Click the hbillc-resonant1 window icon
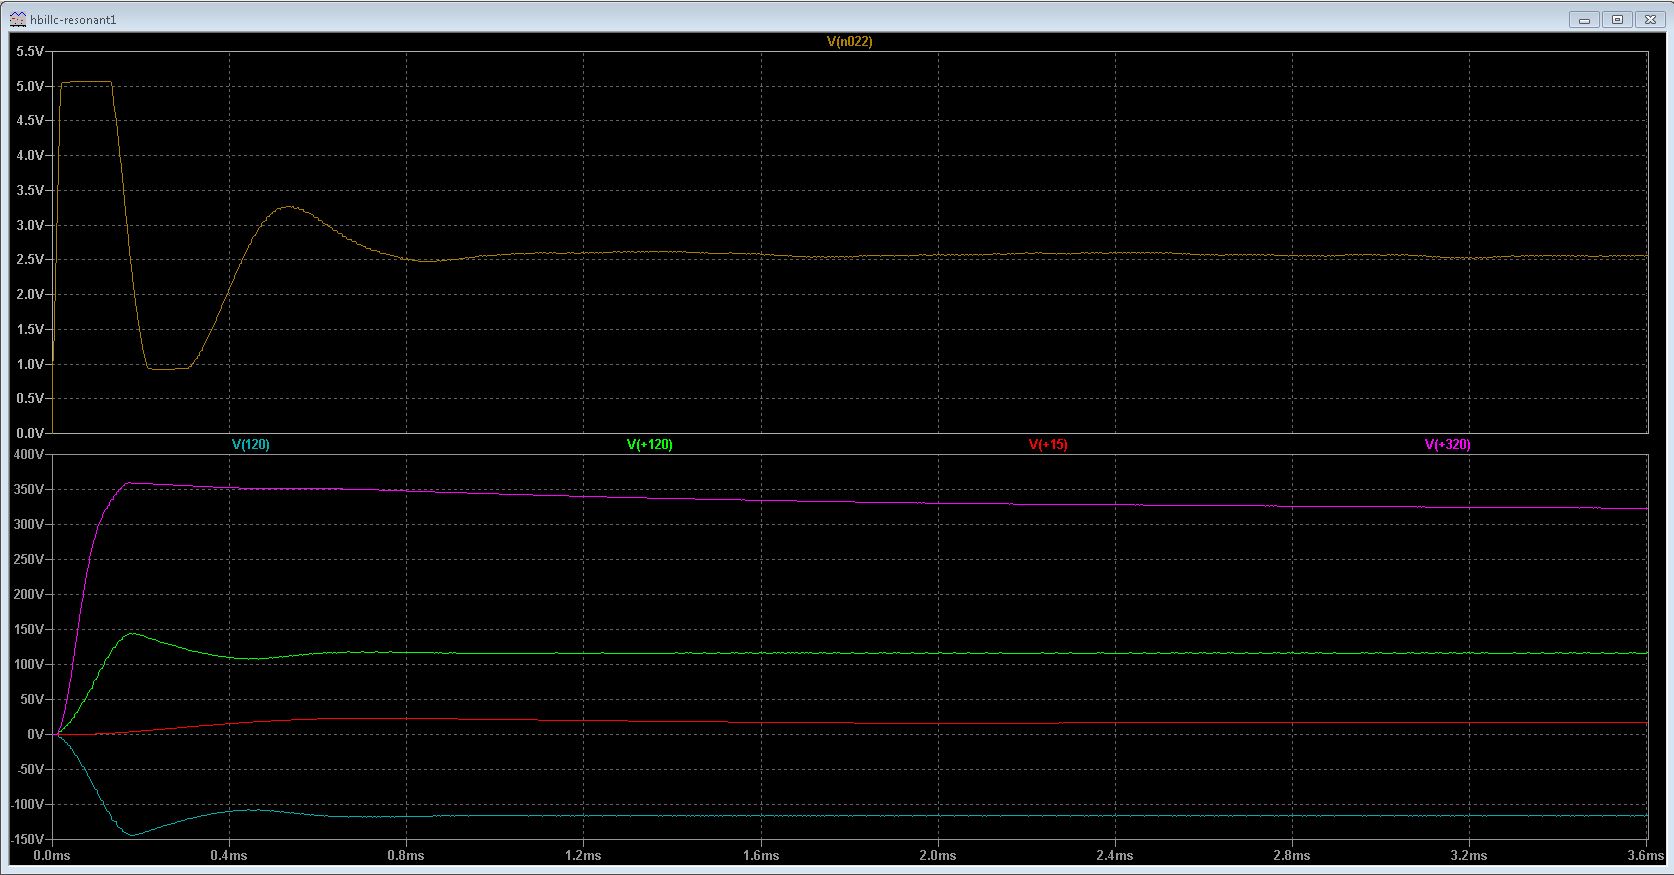 (x=18, y=19)
